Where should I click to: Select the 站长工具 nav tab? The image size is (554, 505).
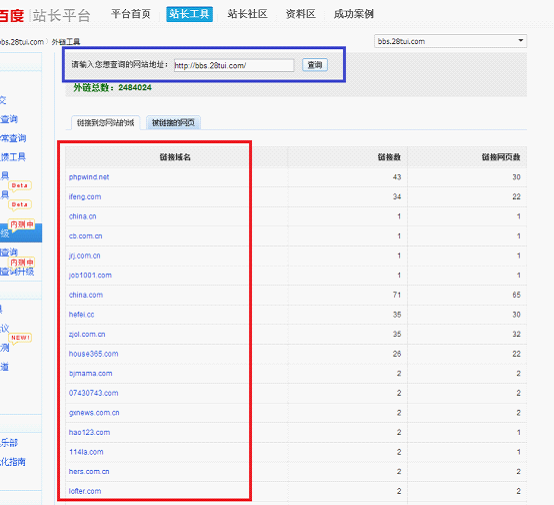(x=189, y=14)
